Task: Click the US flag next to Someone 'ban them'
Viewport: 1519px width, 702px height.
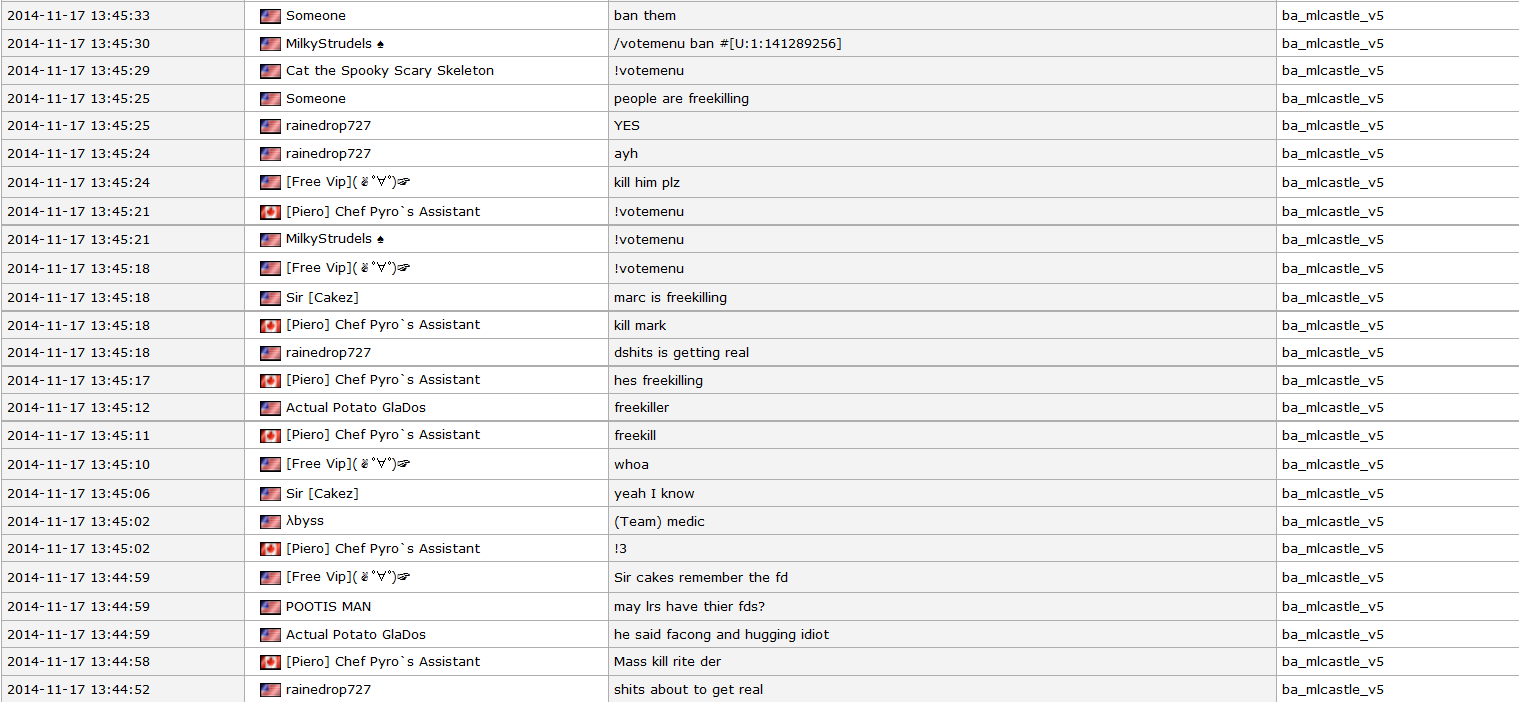Action: coord(270,16)
